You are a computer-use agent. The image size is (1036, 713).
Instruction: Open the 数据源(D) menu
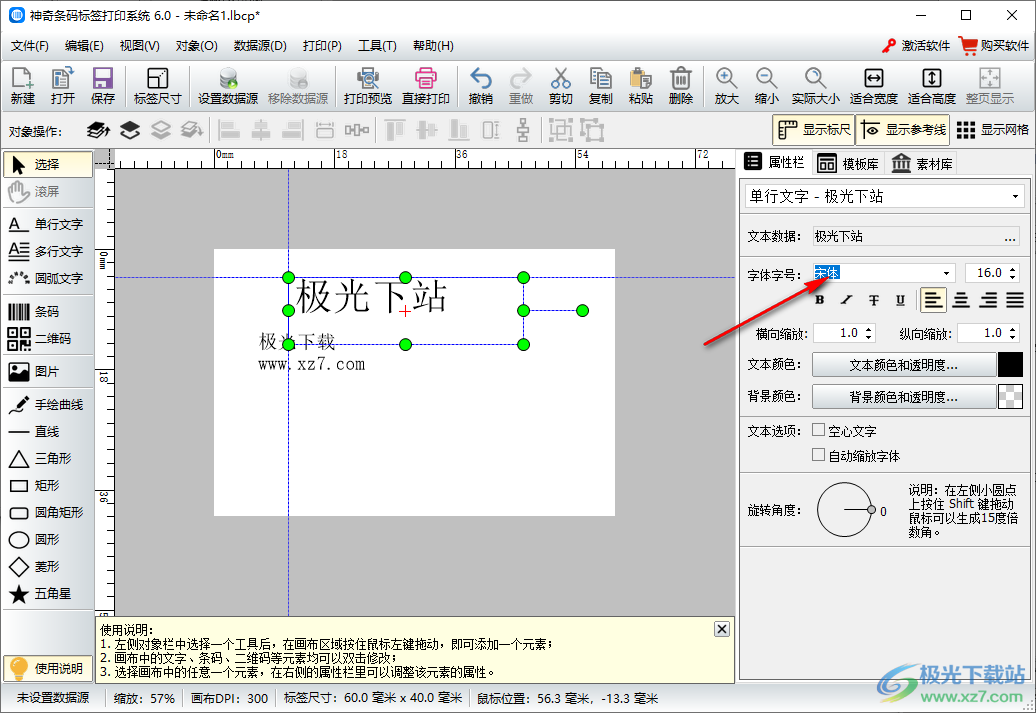260,46
